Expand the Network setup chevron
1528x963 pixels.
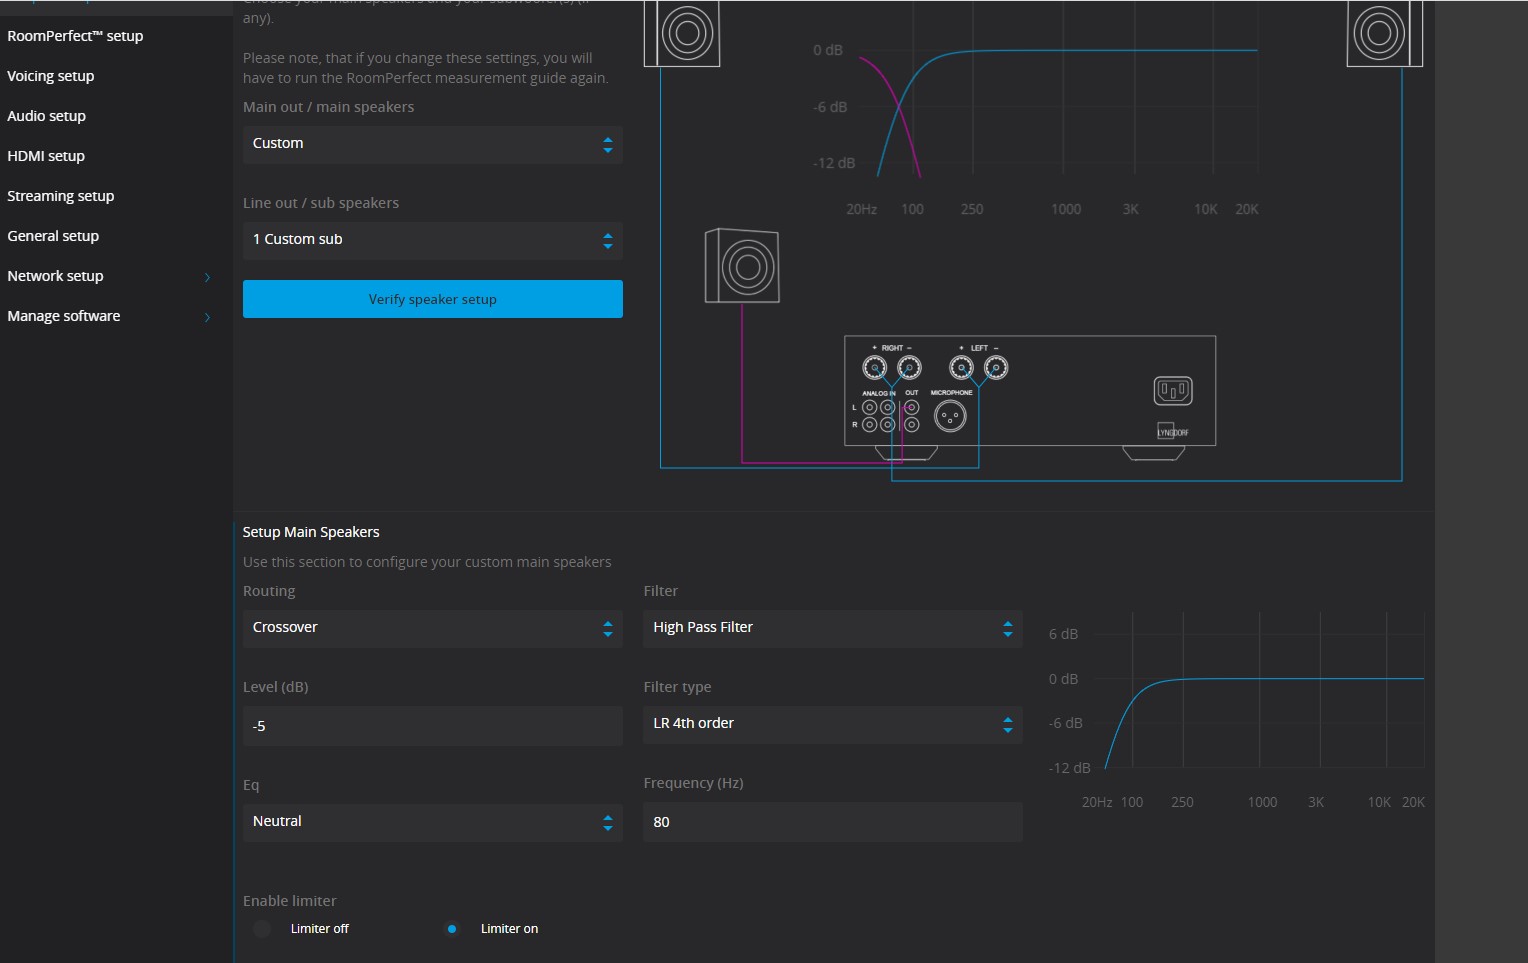(x=207, y=277)
